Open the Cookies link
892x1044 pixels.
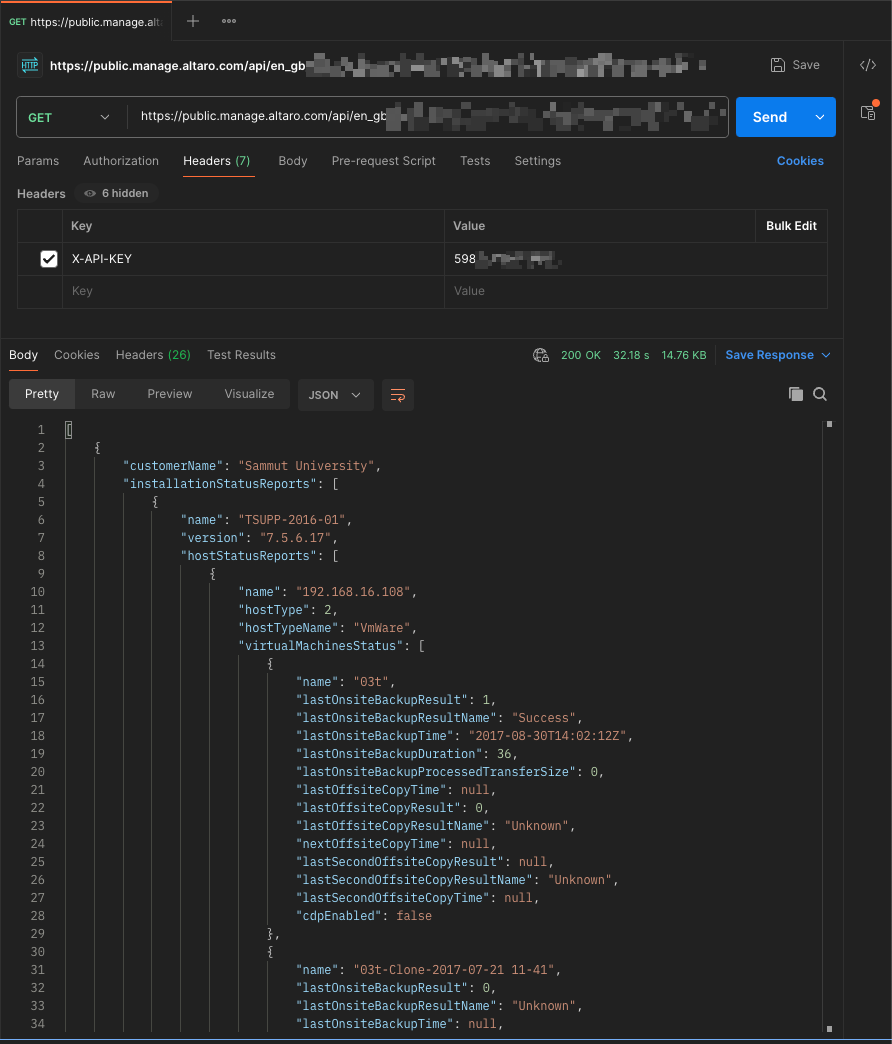coord(800,161)
